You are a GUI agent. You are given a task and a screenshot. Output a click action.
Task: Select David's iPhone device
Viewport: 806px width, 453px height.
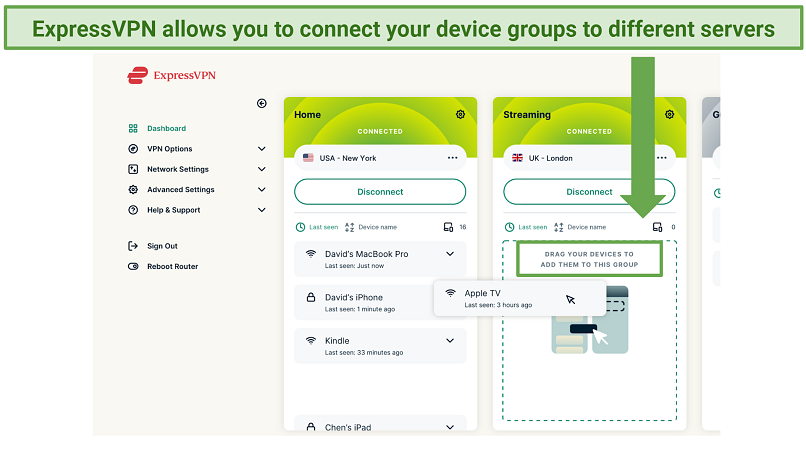(x=364, y=302)
